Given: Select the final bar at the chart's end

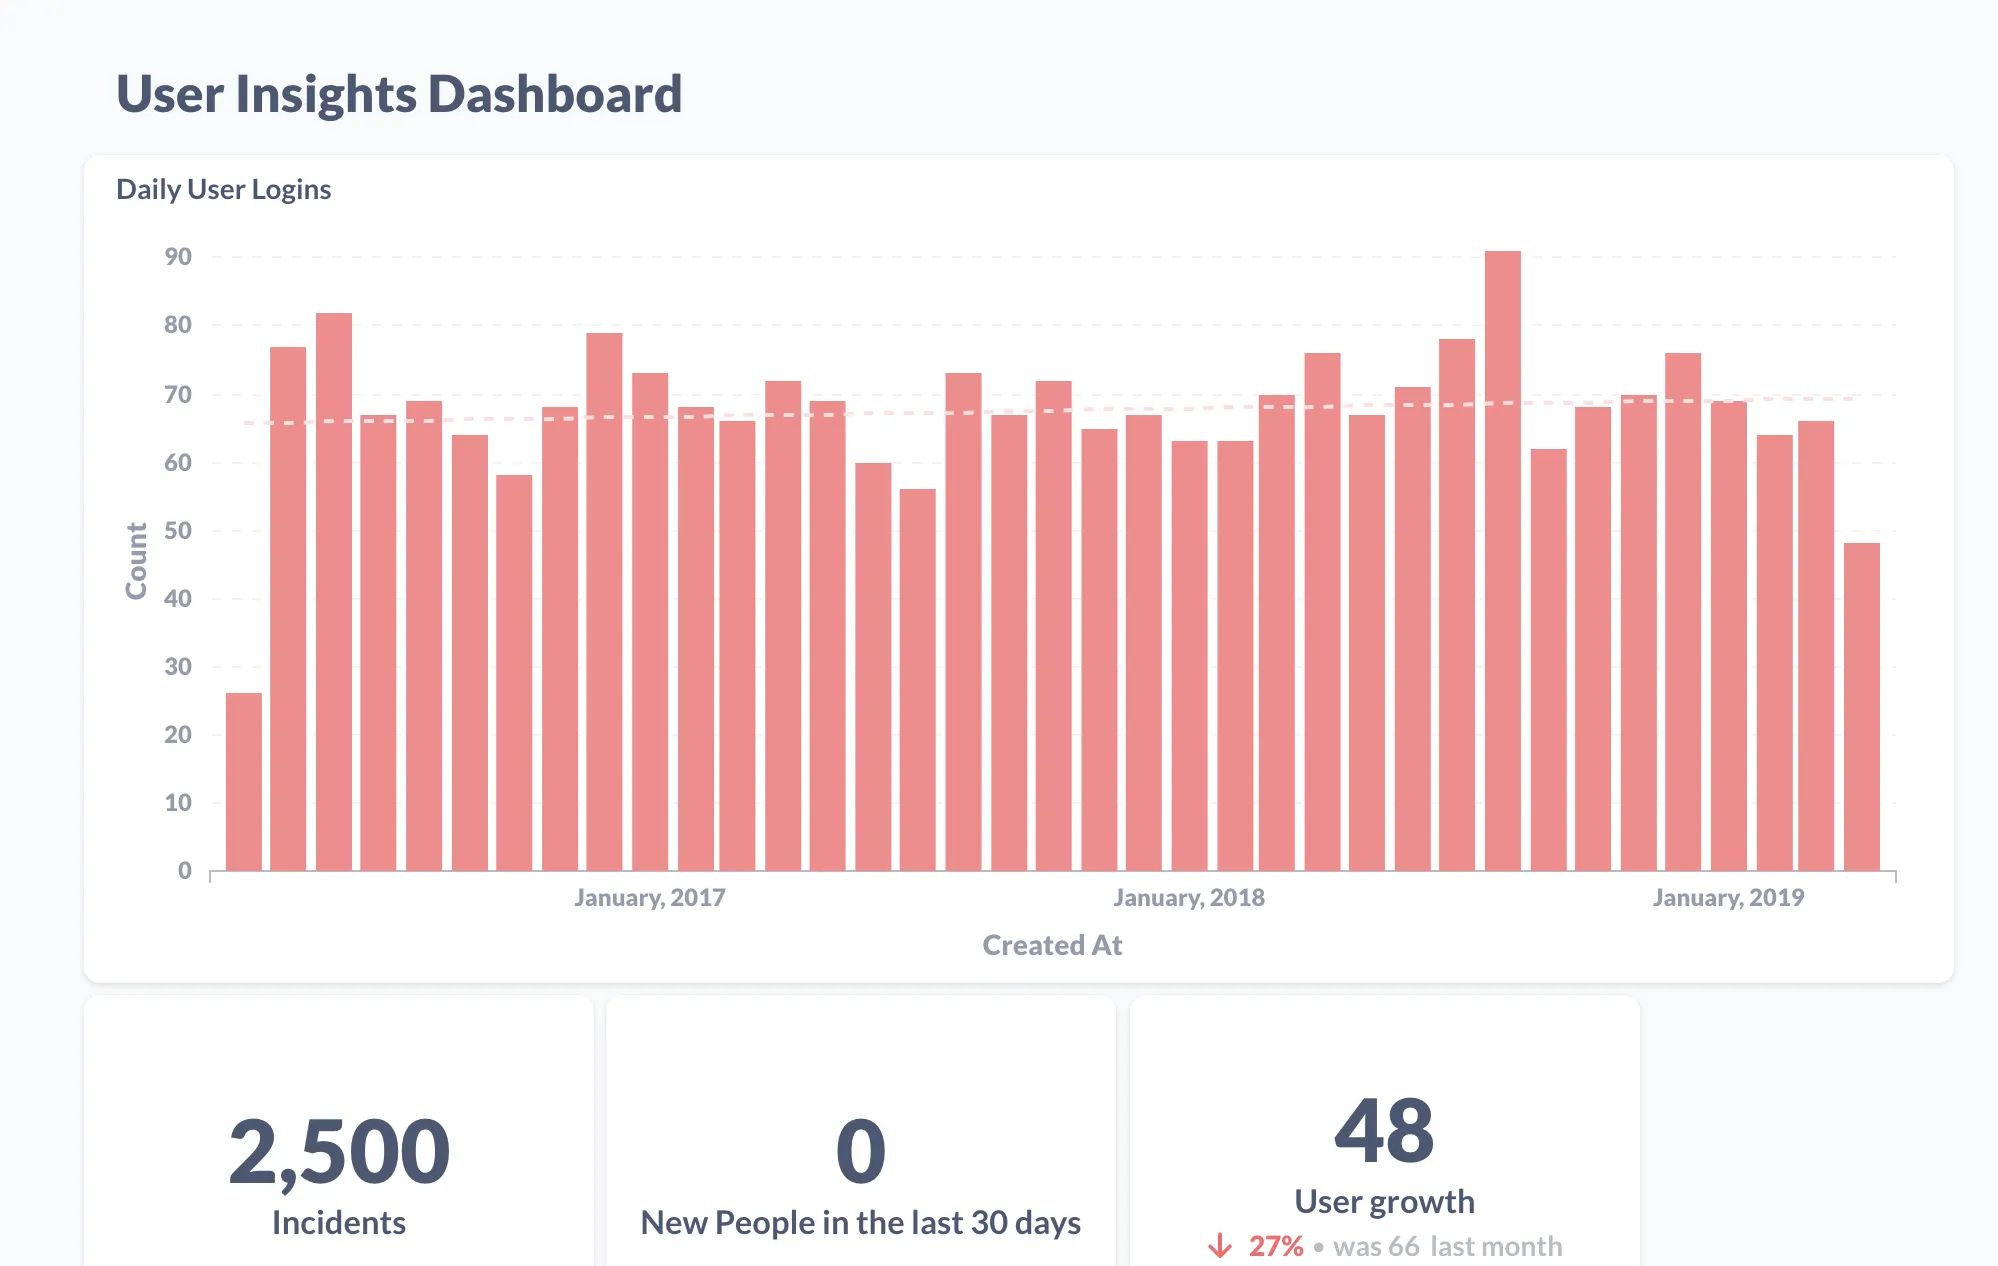Looking at the screenshot, I should [x=1862, y=706].
